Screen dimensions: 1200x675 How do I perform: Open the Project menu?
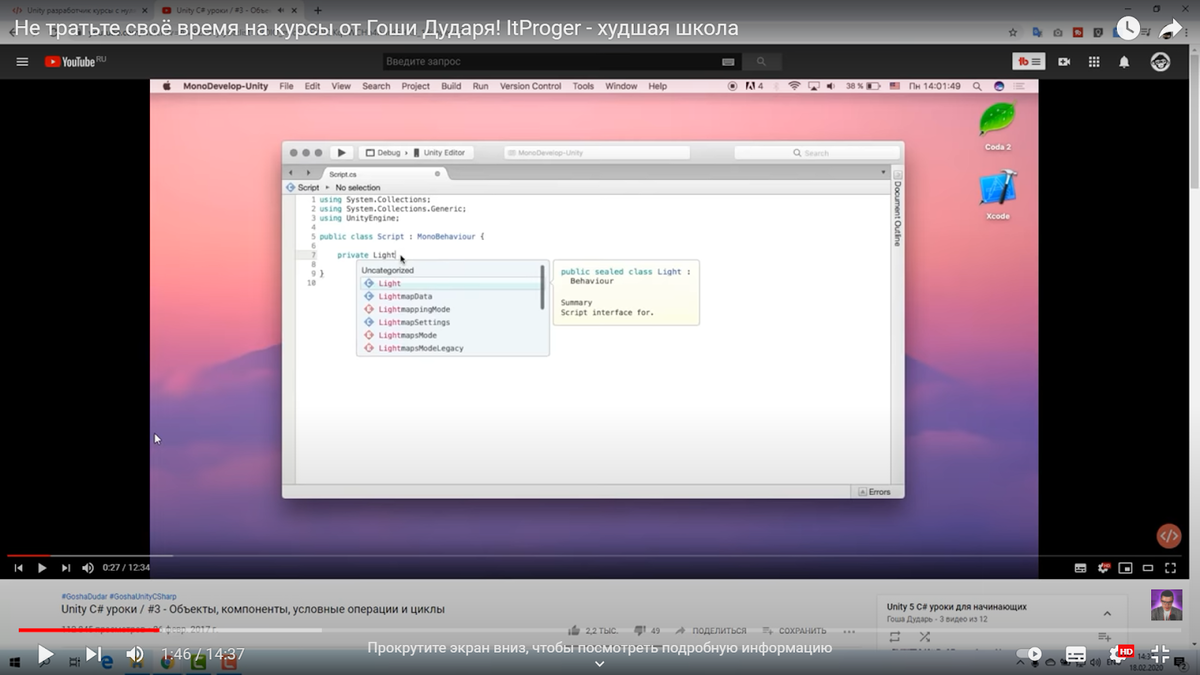(x=415, y=86)
